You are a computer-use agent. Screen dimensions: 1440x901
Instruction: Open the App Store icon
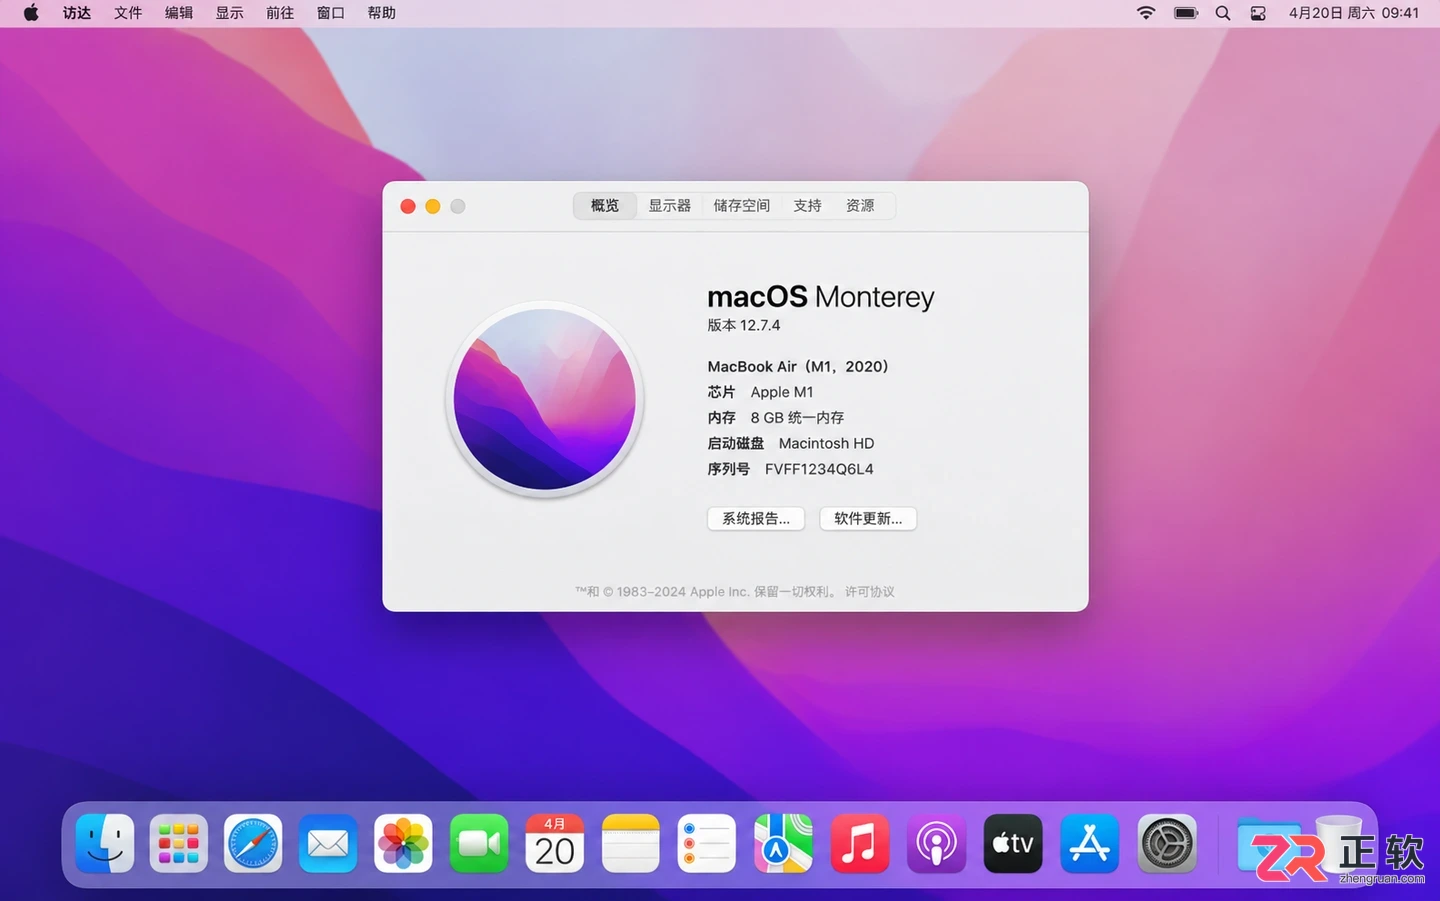(x=1089, y=843)
